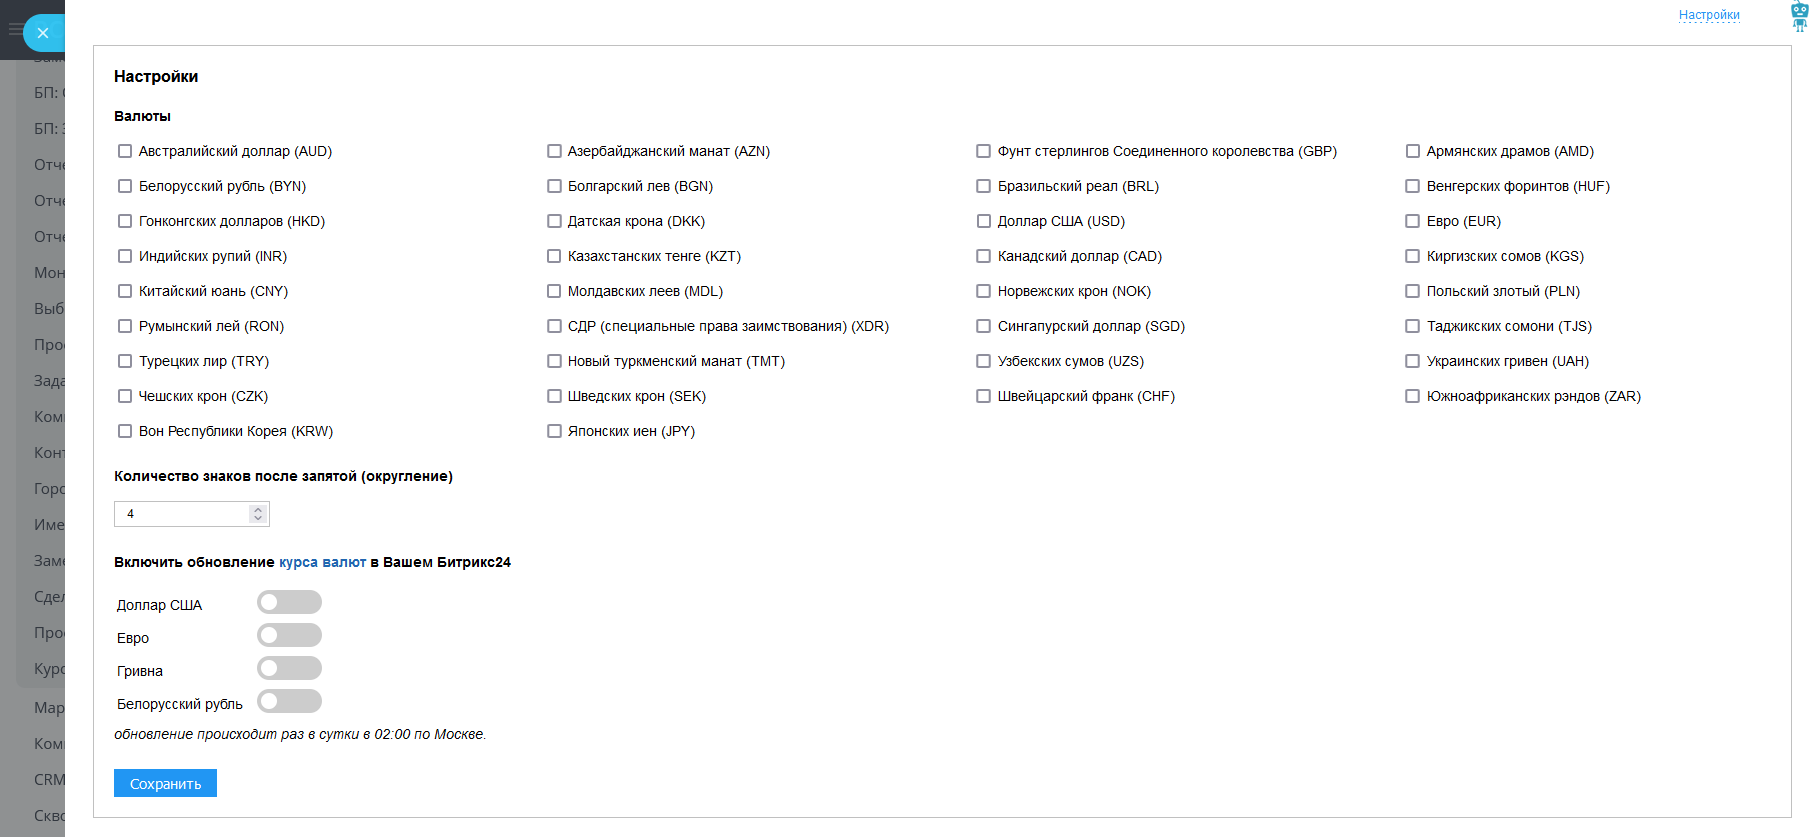Open the hamburger menu icon
This screenshot has width=1816, height=837.
(12, 30)
